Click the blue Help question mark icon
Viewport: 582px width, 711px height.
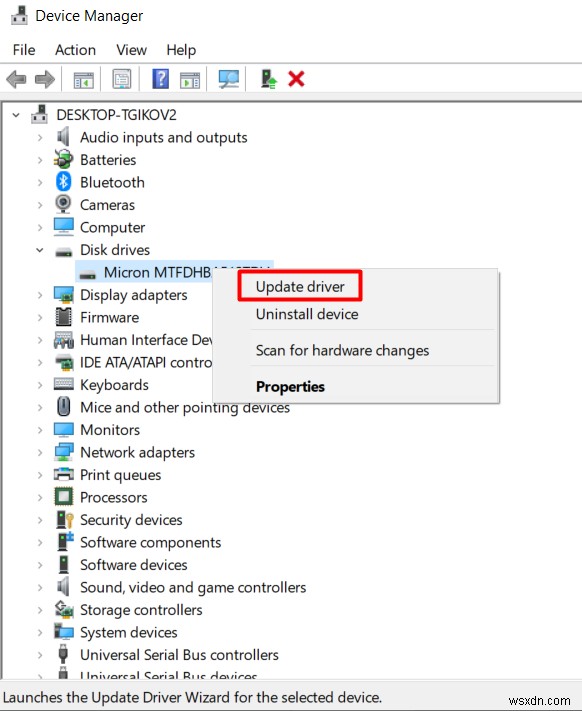tap(160, 79)
